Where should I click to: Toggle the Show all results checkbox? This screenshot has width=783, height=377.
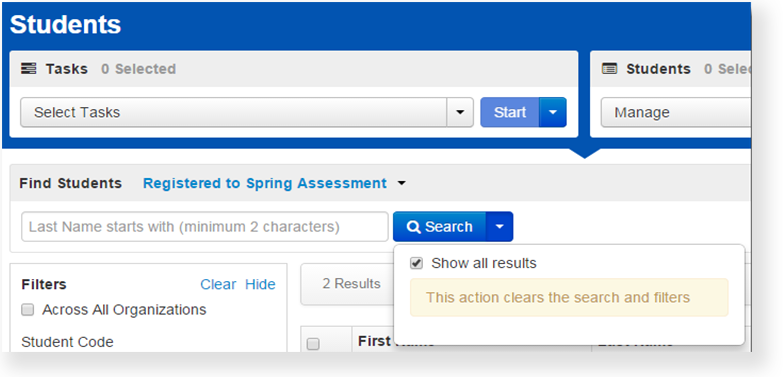click(416, 263)
